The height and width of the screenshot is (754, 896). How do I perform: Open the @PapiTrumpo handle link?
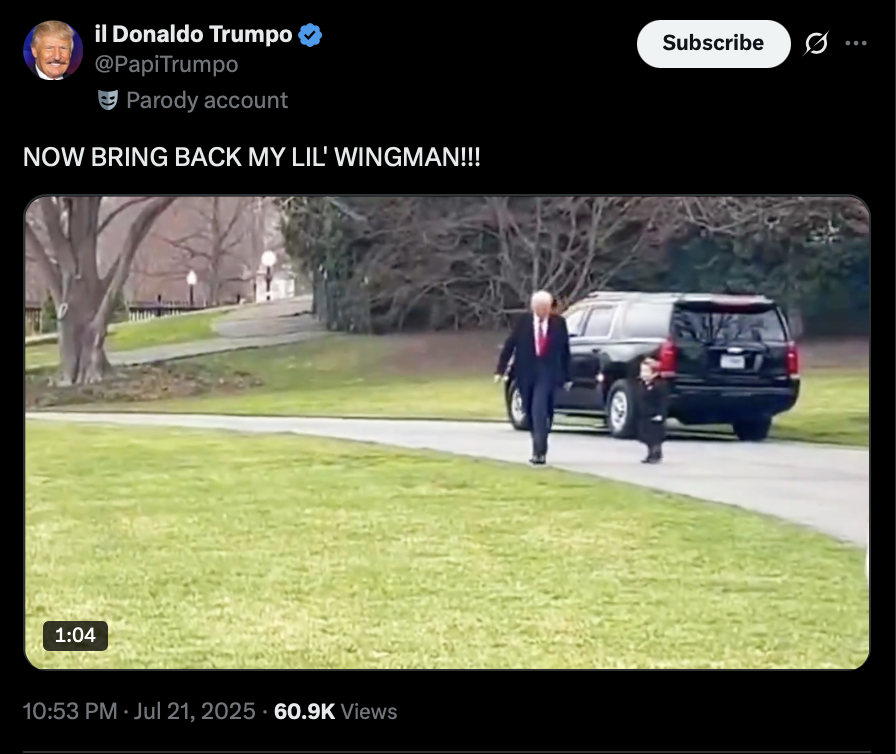point(166,65)
